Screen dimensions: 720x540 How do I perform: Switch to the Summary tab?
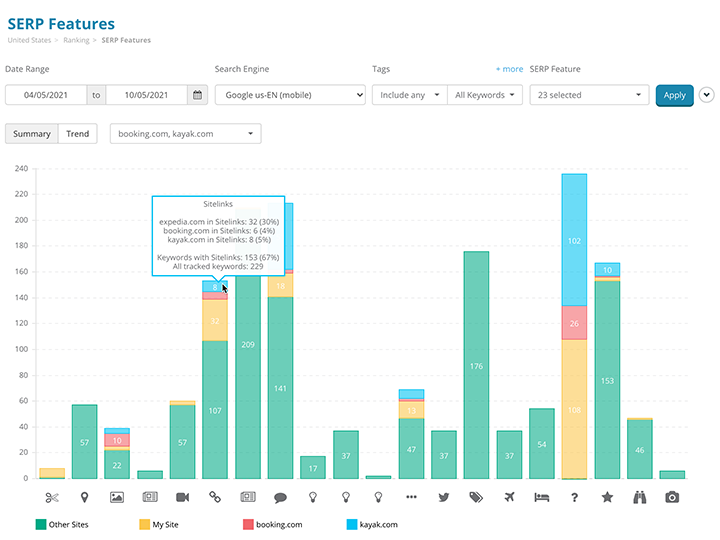(x=32, y=133)
